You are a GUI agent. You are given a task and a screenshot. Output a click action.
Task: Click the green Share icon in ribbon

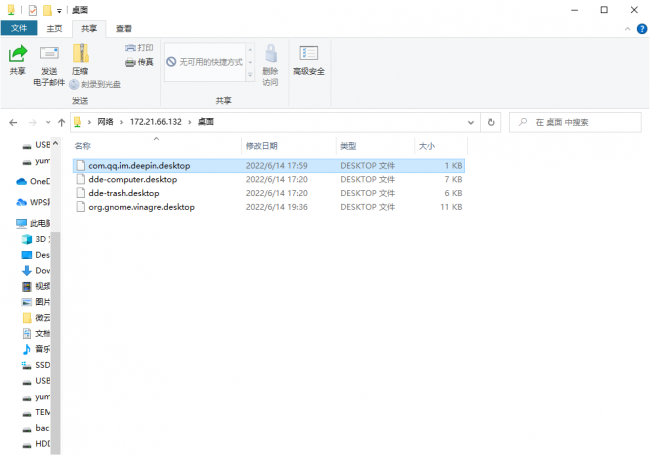(17, 54)
